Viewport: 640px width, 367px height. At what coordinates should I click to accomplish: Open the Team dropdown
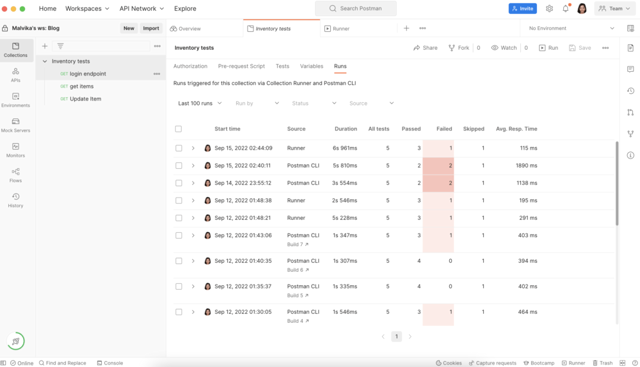click(x=615, y=9)
